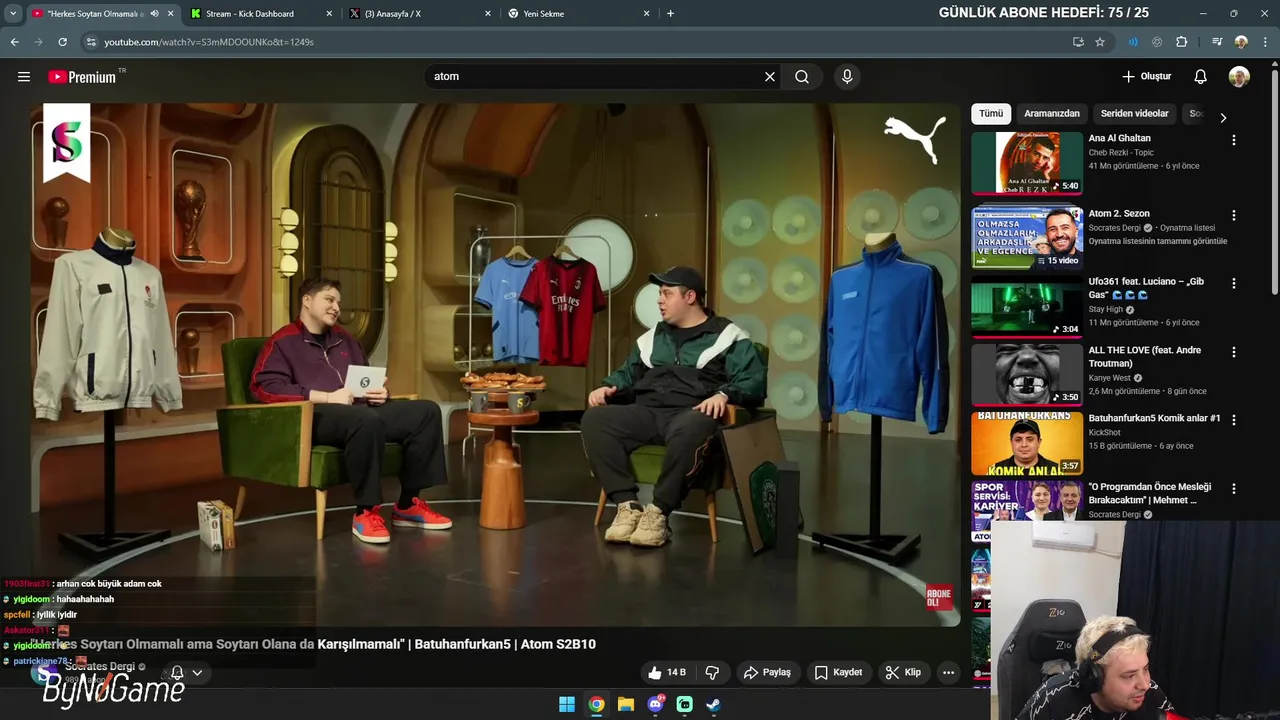
Task: Dislike the video
Action: click(712, 673)
